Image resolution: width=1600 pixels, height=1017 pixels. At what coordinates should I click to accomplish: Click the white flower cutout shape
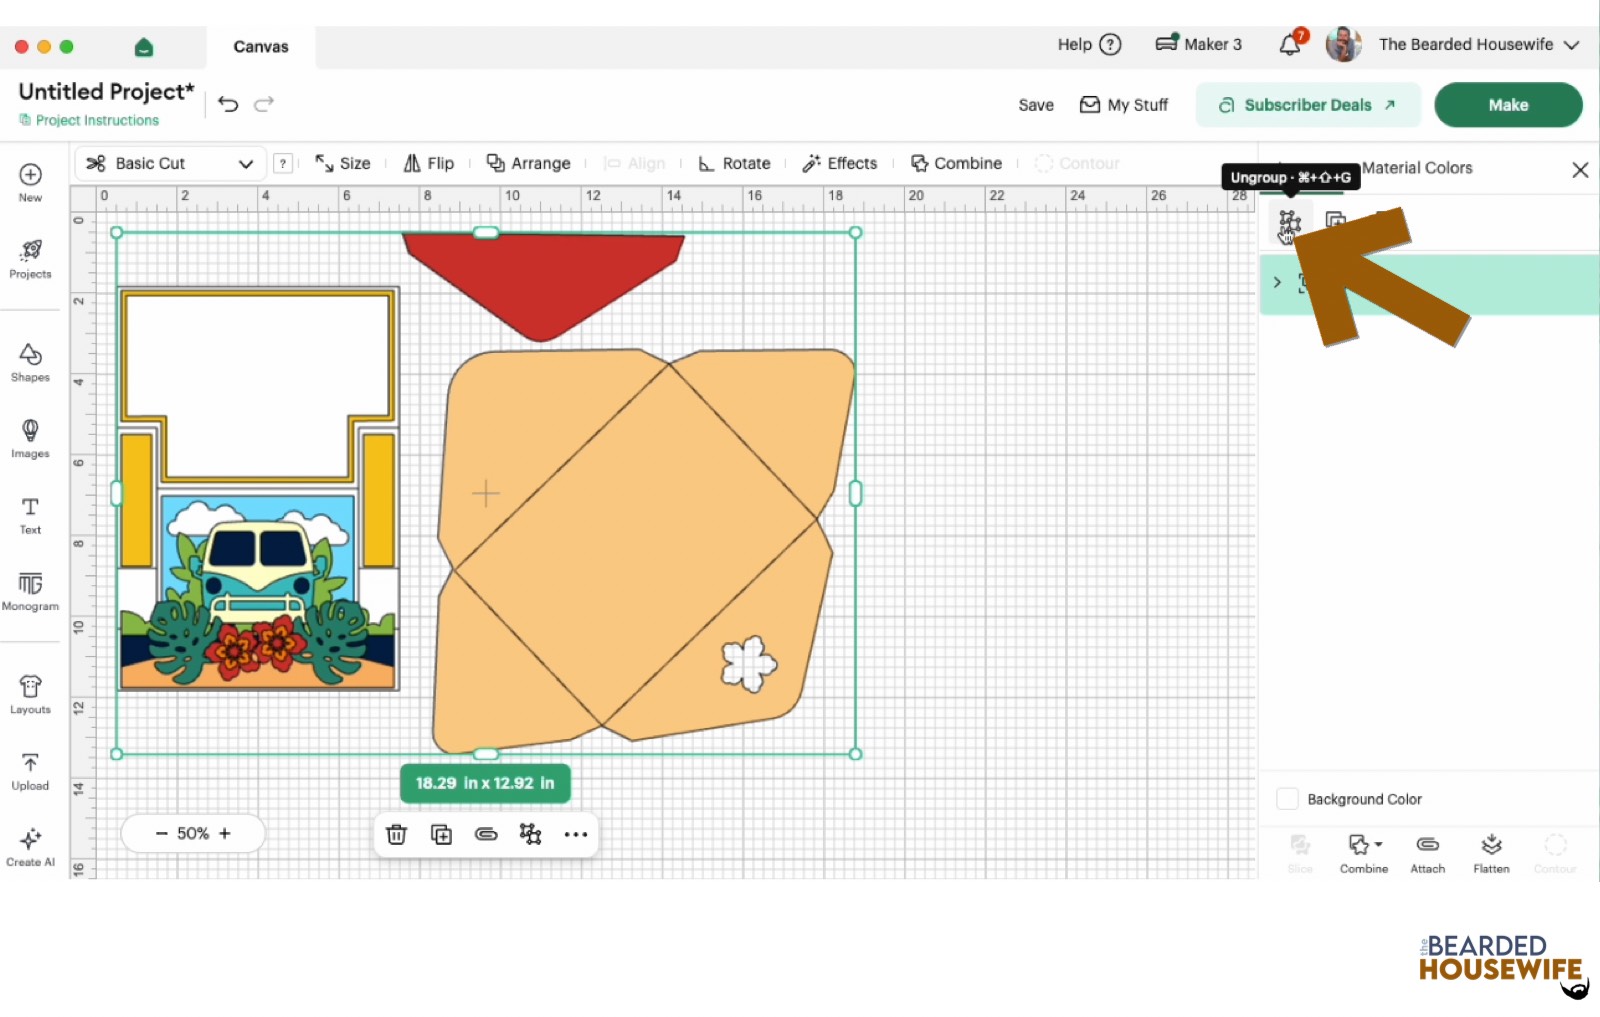749,663
